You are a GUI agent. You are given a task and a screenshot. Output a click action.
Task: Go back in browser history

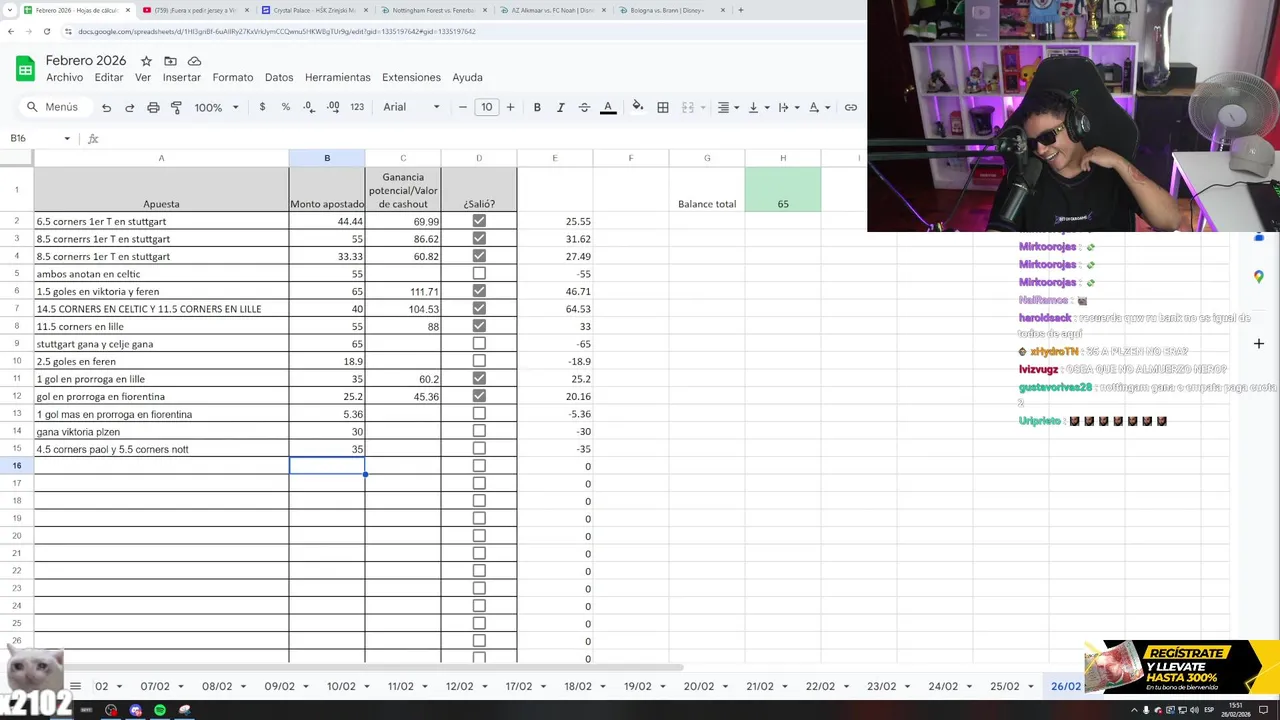click(x=11, y=31)
